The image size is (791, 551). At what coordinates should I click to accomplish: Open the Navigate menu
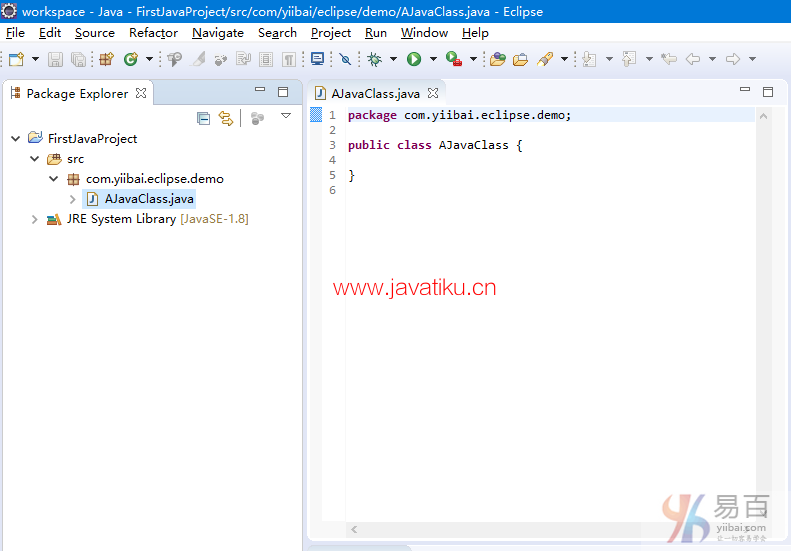point(217,33)
